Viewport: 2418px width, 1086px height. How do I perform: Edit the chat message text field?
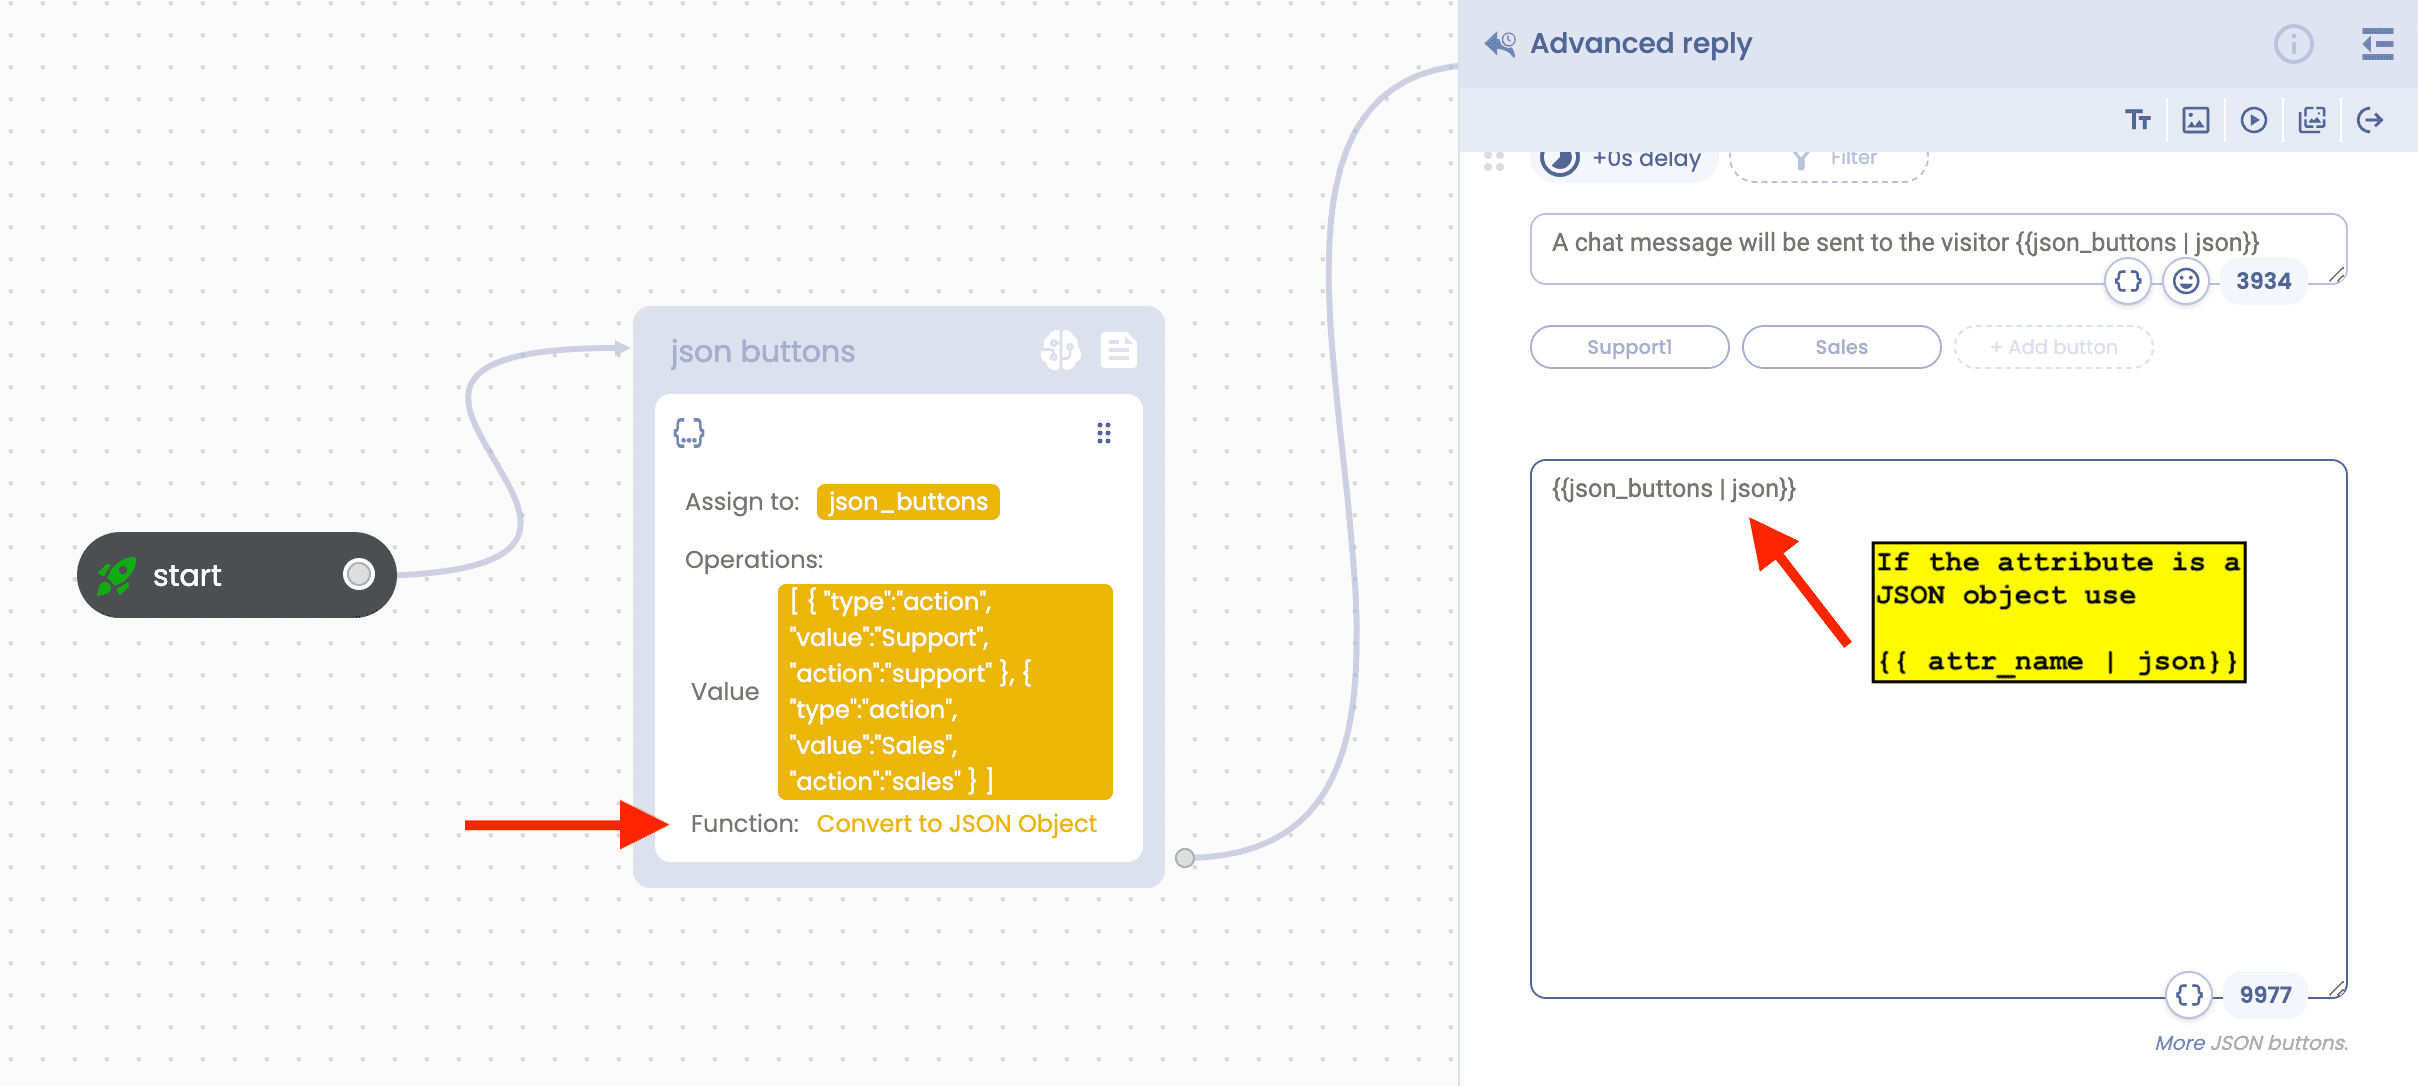(1938, 248)
